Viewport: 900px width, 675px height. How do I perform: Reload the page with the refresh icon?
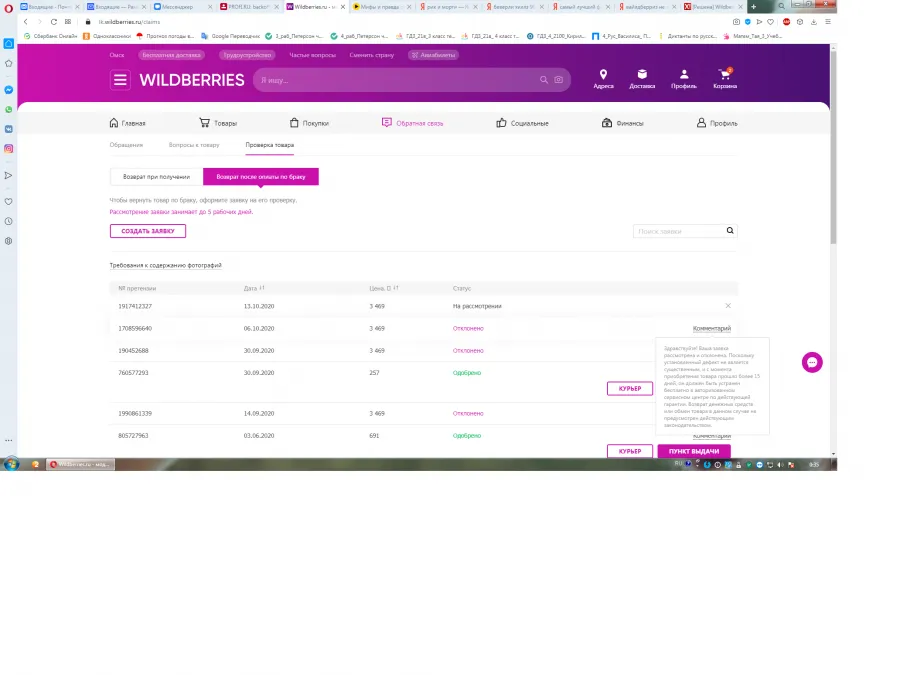[53, 22]
